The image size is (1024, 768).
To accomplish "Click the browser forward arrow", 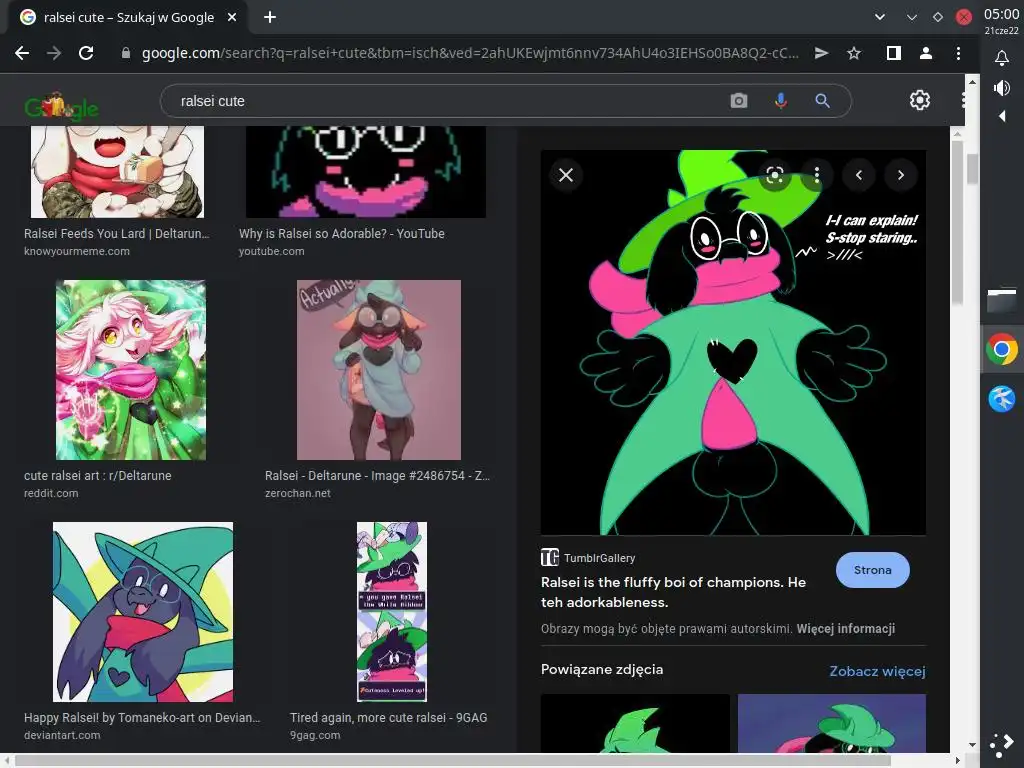I will [54, 54].
